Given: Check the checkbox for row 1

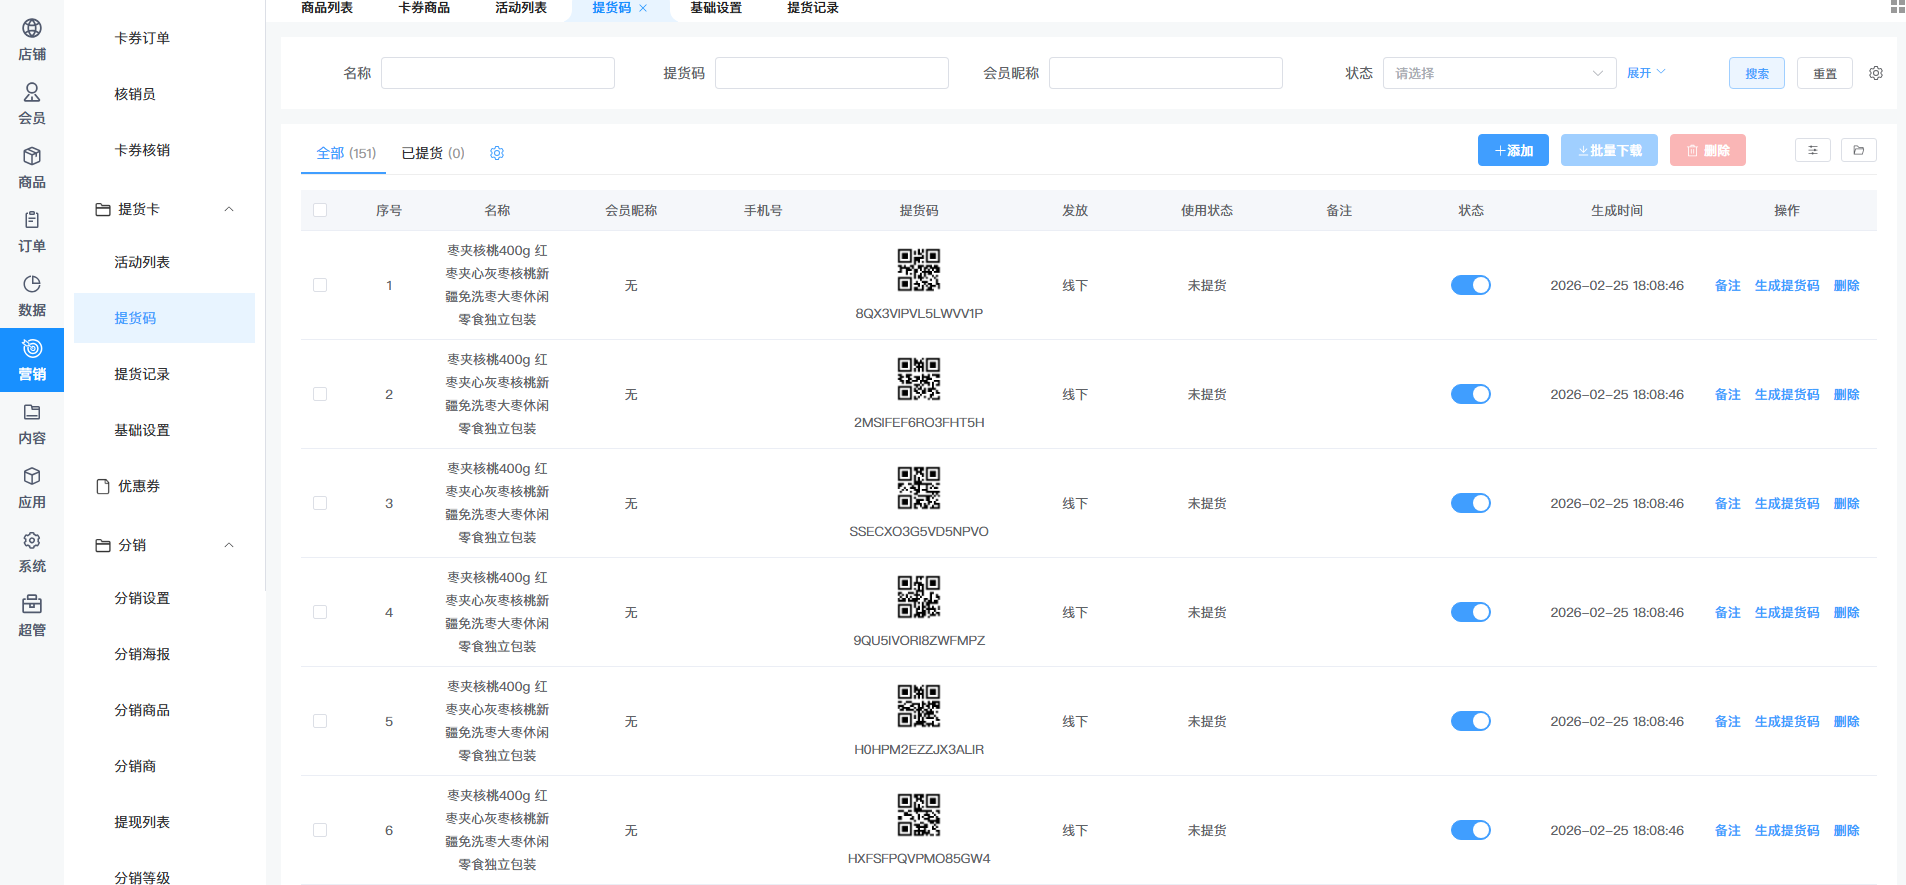Looking at the screenshot, I should pos(320,285).
